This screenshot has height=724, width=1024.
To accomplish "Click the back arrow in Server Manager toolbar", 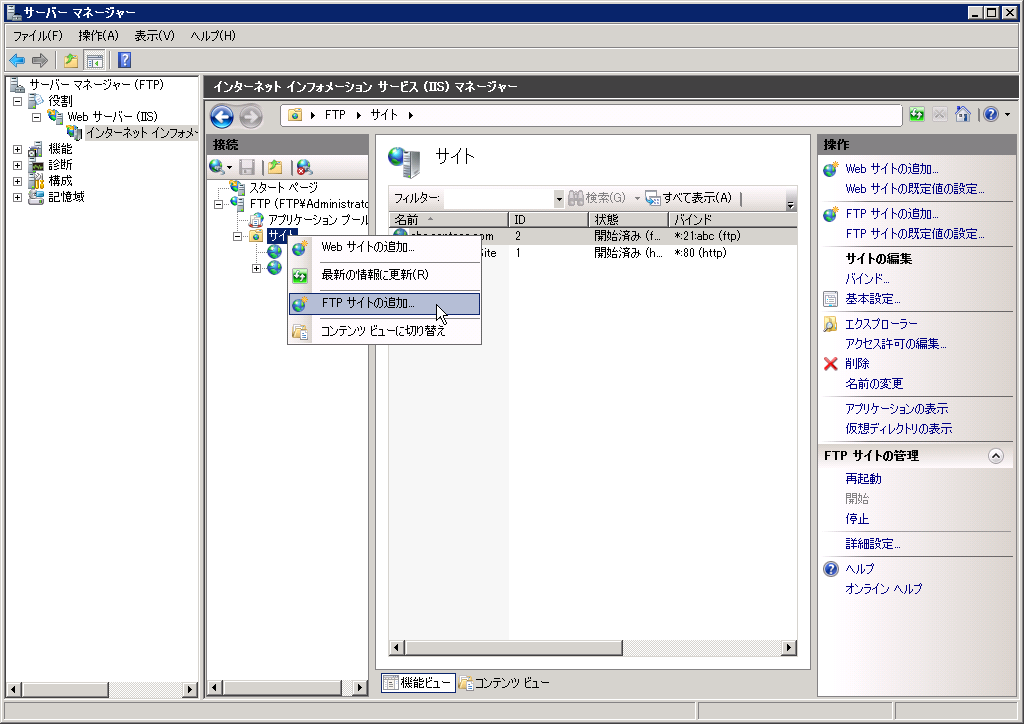I will coord(17,61).
